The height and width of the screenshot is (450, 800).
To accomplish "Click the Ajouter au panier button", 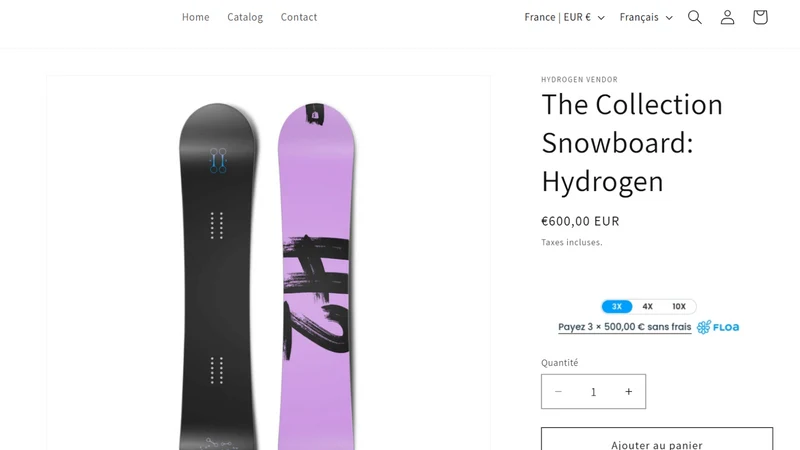I will click(657, 439).
